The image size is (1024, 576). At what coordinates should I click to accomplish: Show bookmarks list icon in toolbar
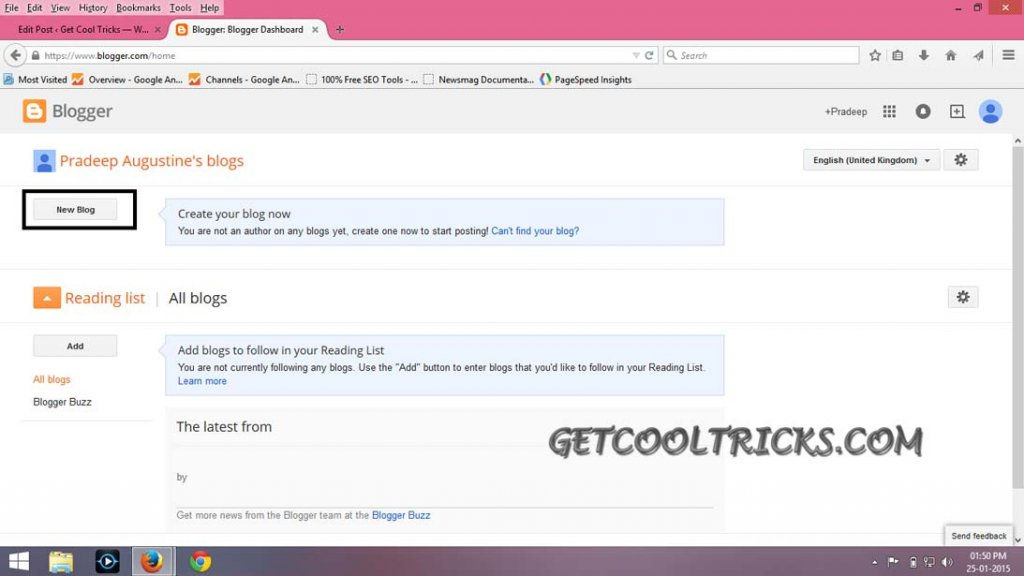pyautogui.click(x=898, y=56)
